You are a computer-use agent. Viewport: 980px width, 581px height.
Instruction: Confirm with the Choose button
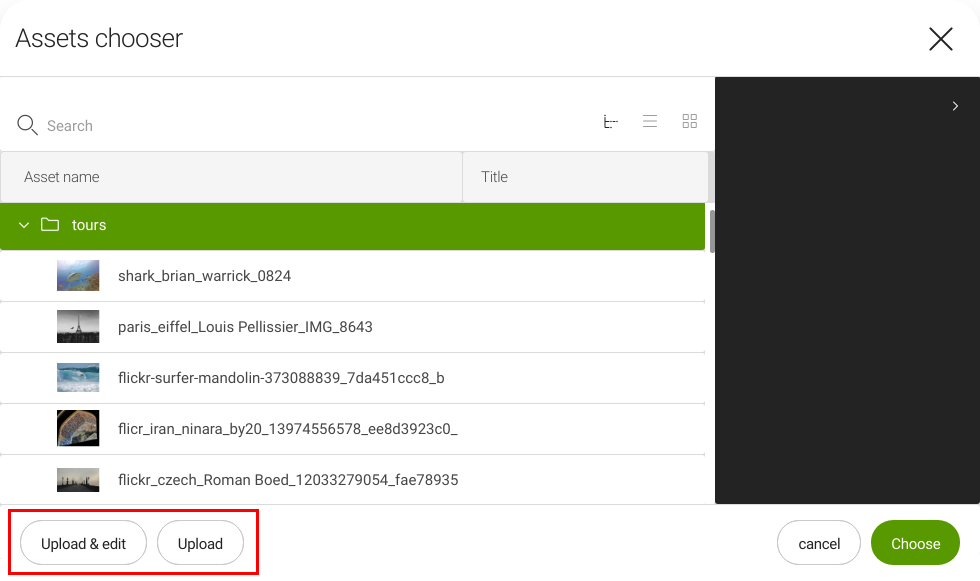(x=915, y=543)
